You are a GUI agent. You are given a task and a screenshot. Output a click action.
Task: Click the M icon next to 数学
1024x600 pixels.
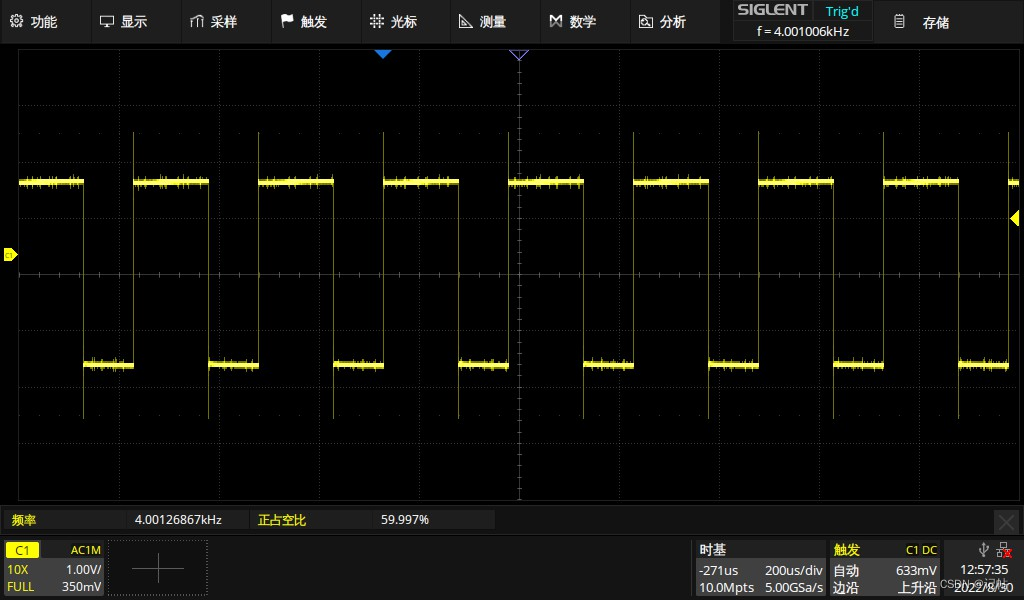556,21
